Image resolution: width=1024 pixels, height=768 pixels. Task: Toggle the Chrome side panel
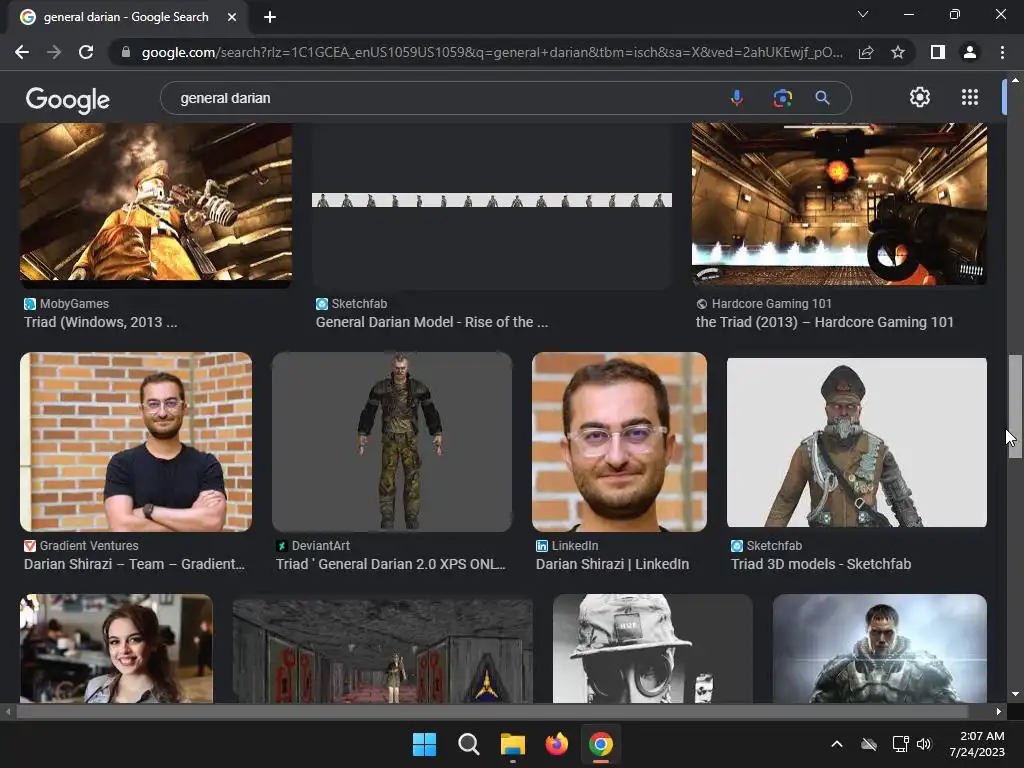(938, 52)
